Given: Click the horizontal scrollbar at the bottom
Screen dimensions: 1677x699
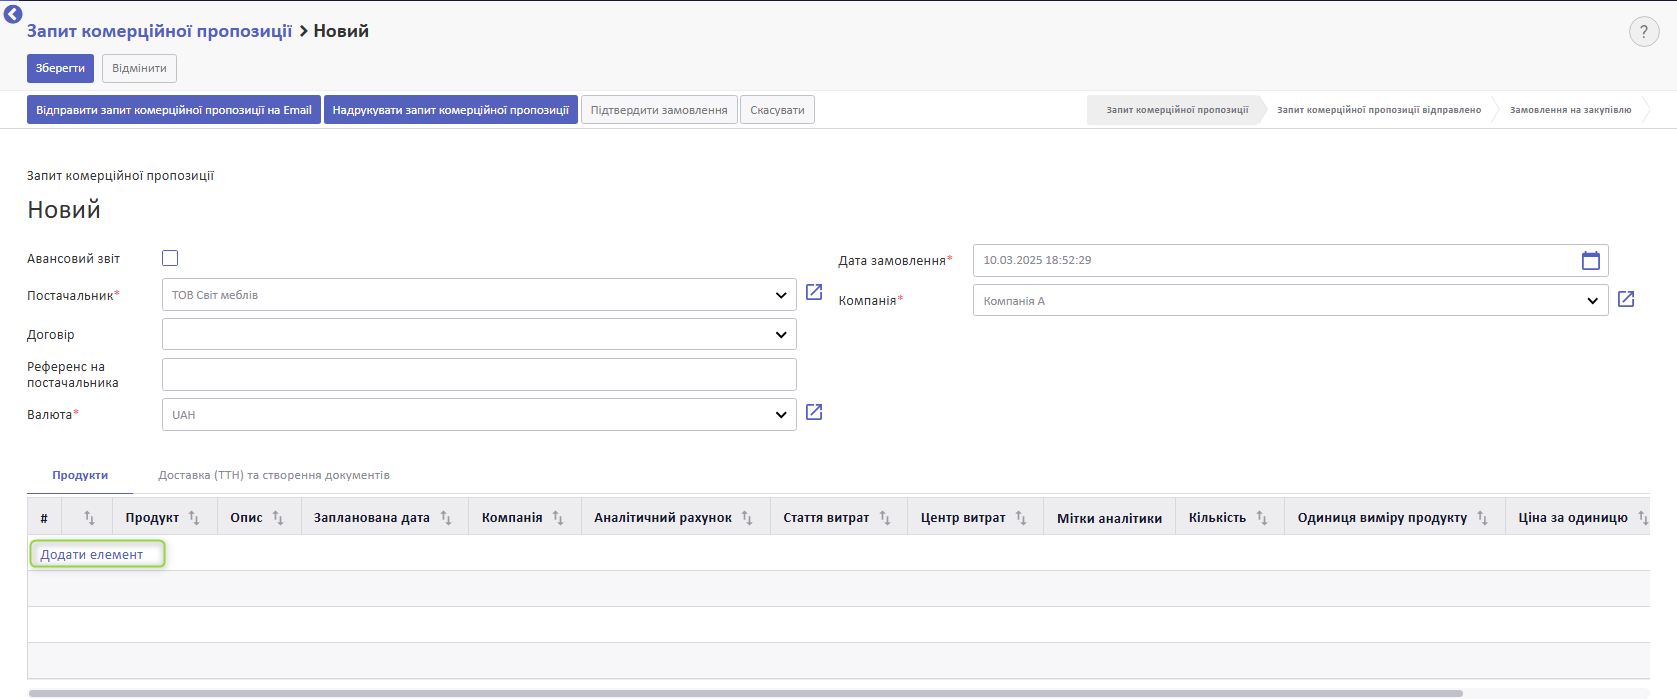Looking at the screenshot, I should coord(745,693).
